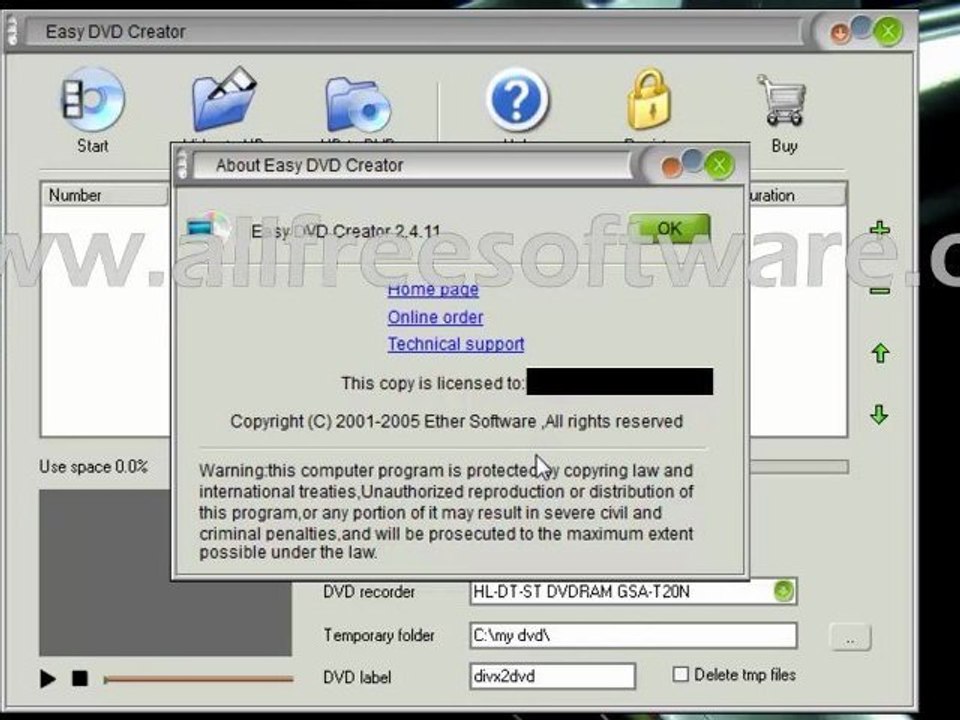The height and width of the screenshot is (720, 960).
Task: Click the preview seek slider
Action: (x=198, y=679)
